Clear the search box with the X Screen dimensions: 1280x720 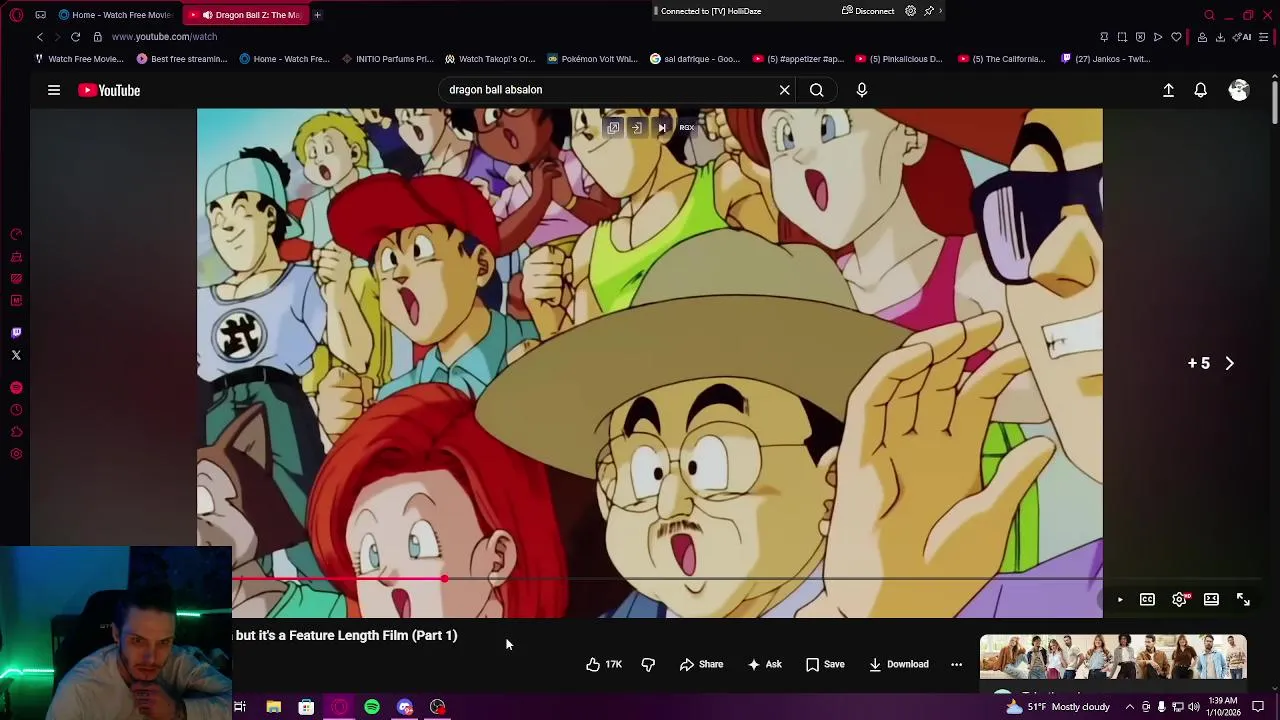pyautogui.click(x=785, y=90)
